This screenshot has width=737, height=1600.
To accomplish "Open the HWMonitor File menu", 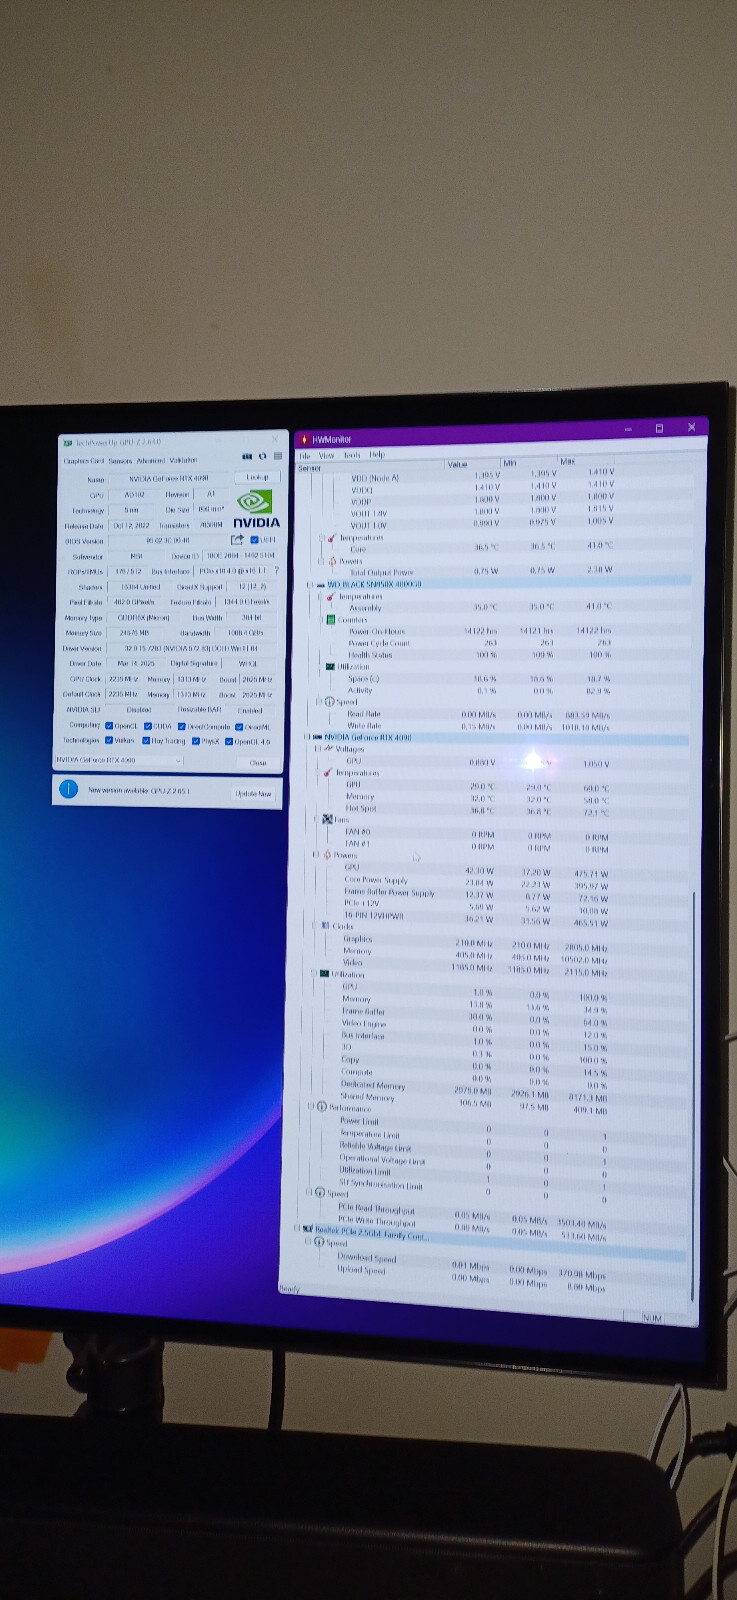I will 305,455.
